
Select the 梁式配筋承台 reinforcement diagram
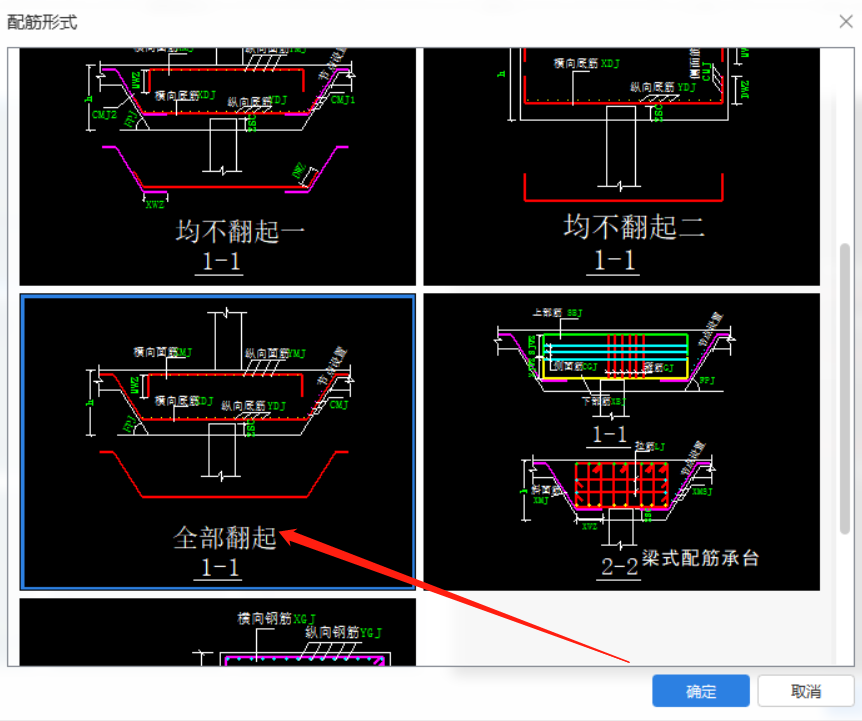tap(621, 442)
